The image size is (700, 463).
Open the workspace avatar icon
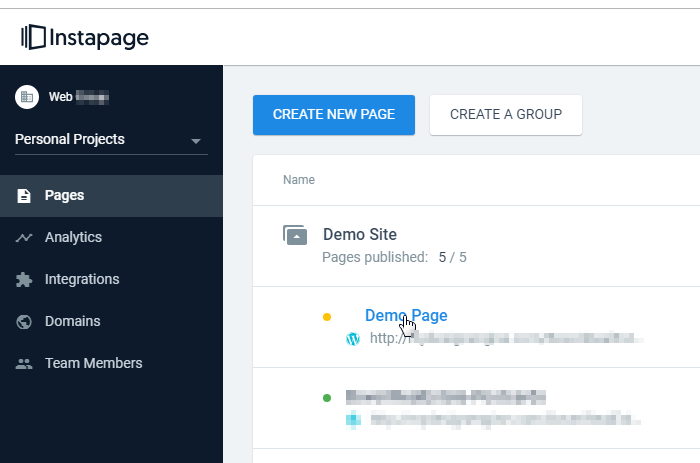[x=27, y=97]
